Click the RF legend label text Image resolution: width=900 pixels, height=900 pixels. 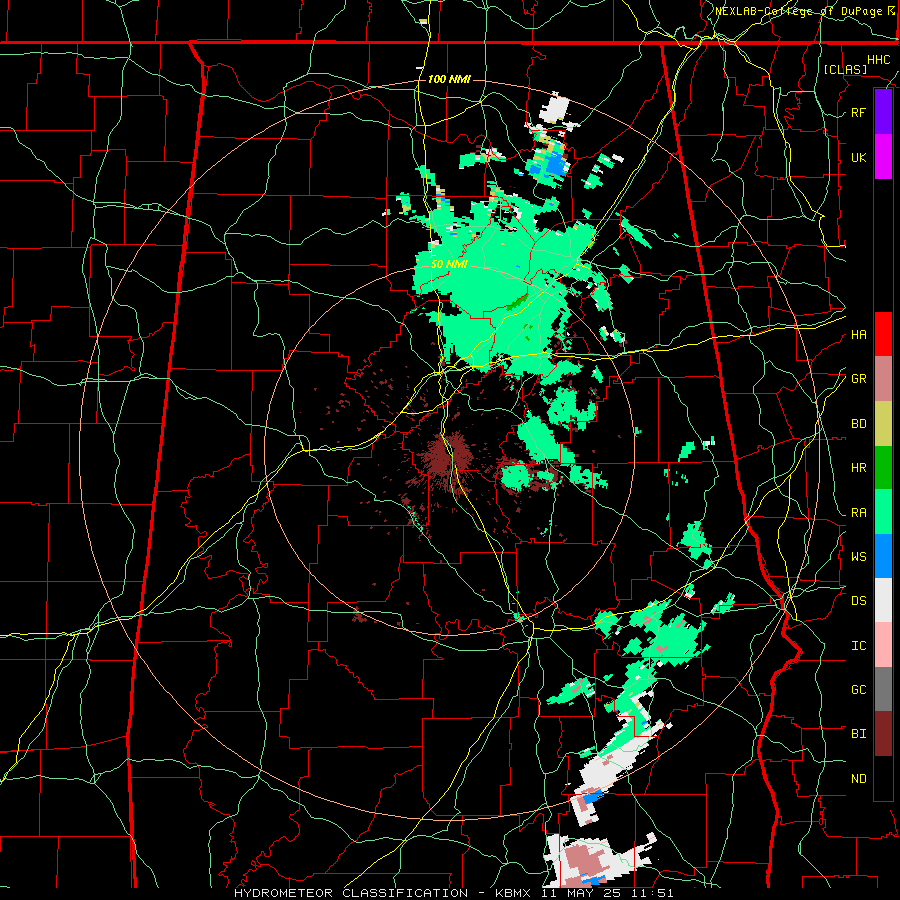(858, 112)
